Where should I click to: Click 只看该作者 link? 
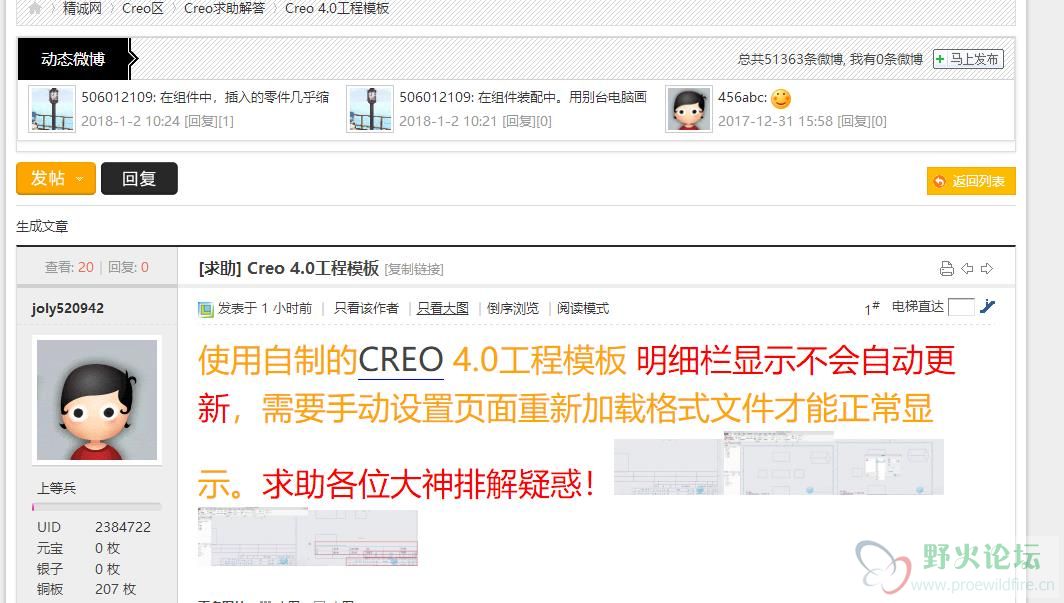coord(366,309)
